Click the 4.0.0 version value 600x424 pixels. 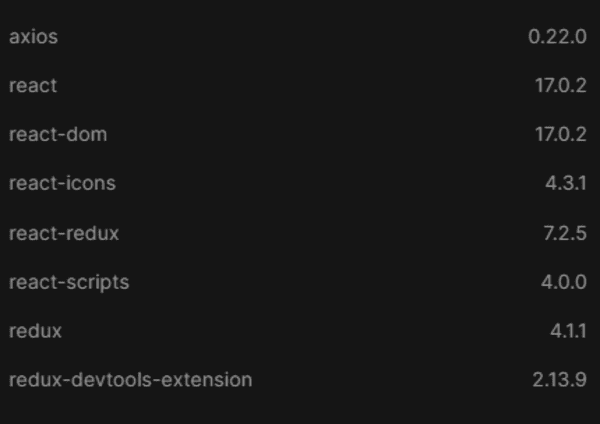click(564, 282)
